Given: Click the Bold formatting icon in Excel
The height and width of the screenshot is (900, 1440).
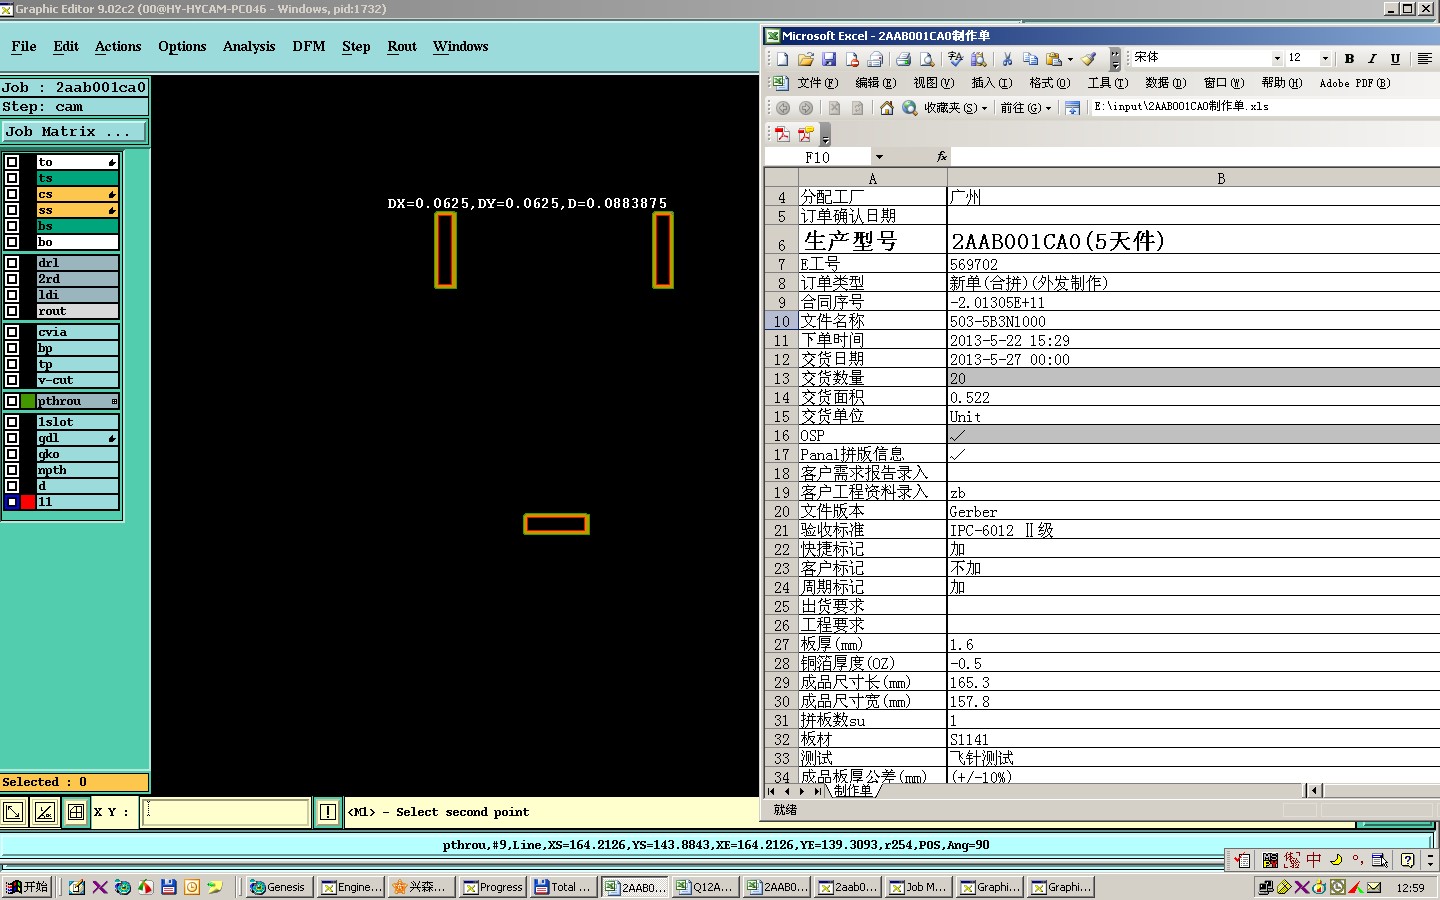Looking at the screenshot, I should tap(1349, 59).
